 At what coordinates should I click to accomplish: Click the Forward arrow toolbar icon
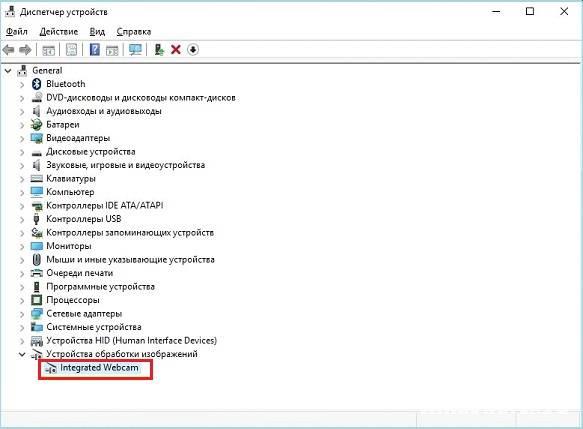25,49
